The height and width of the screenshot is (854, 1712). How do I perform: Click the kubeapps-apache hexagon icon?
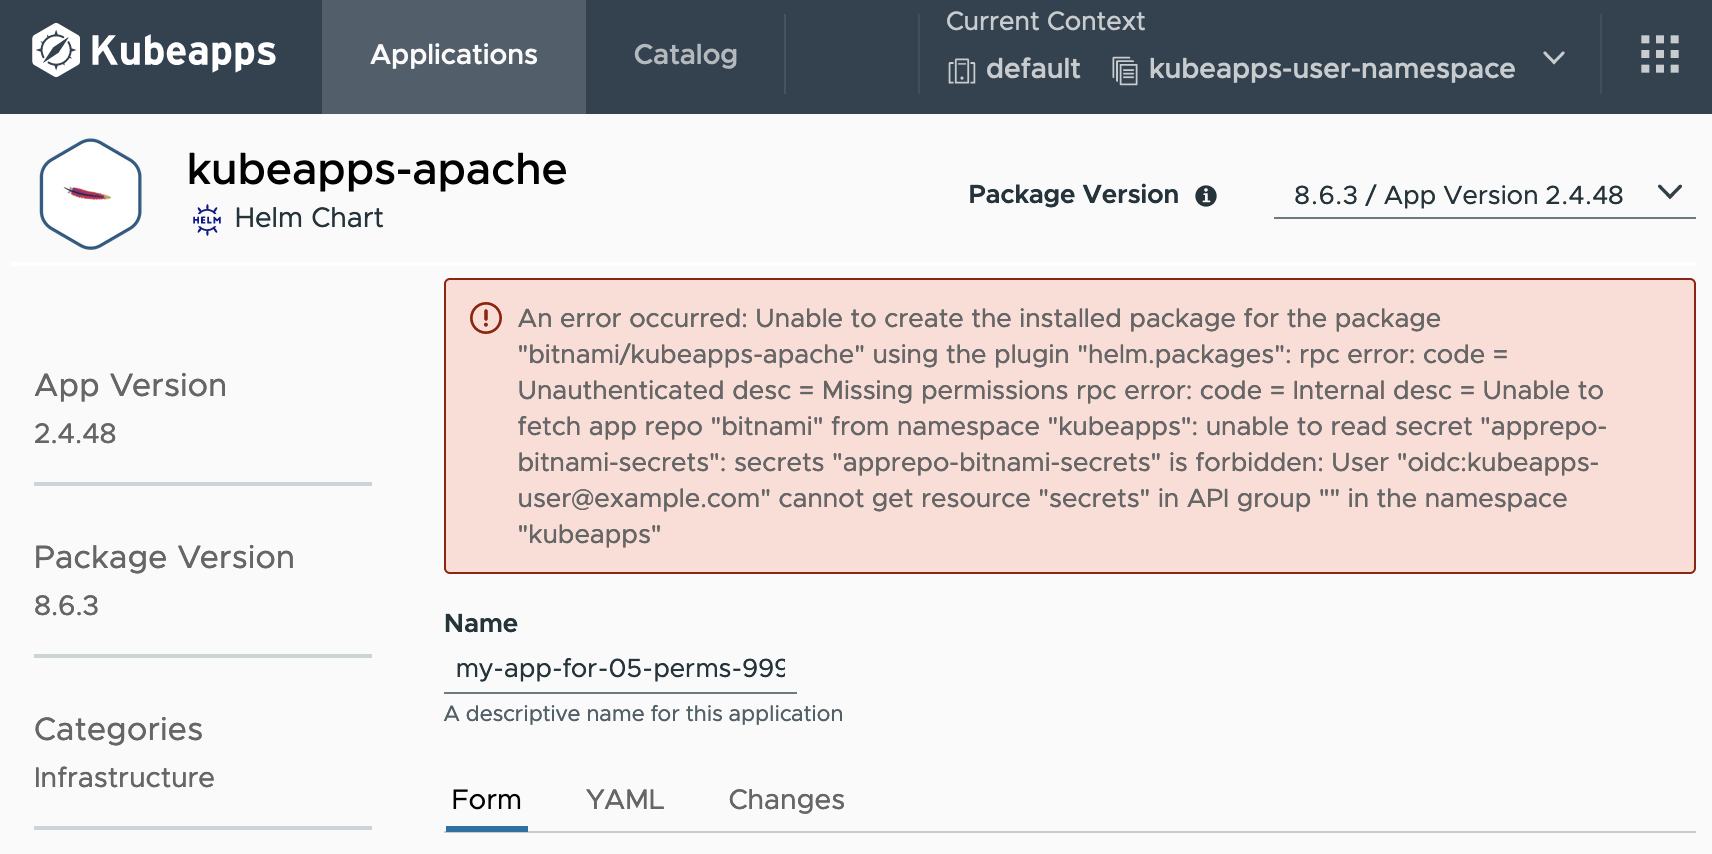(90, 194)
